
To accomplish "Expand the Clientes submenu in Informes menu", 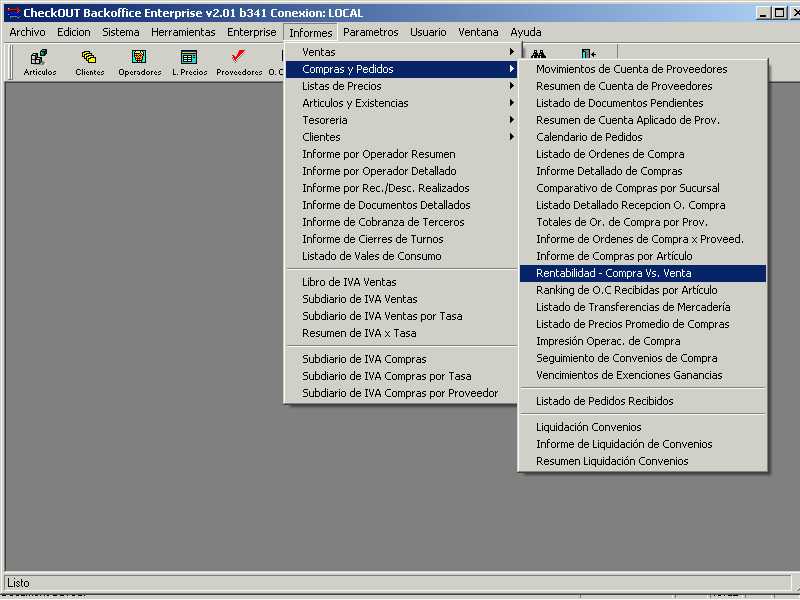I will tap(401, 137).
